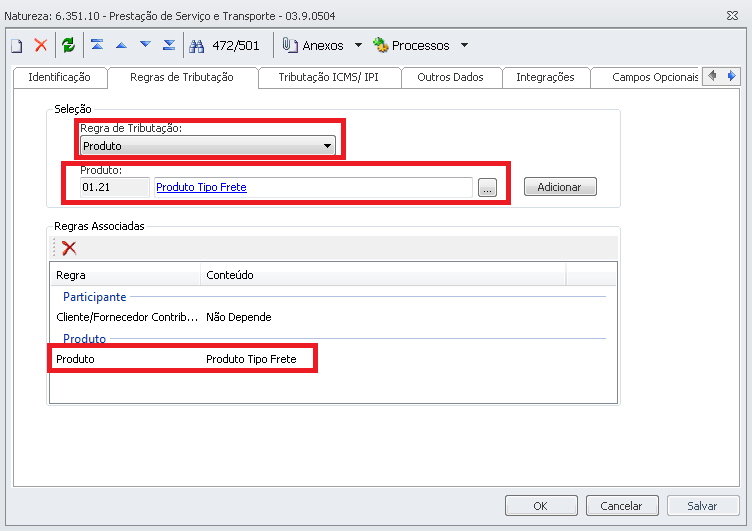Click the ellipsis product lookup button
Image resolution: width=752 pixels, height=532 pixels.
[x=487, y=188]
